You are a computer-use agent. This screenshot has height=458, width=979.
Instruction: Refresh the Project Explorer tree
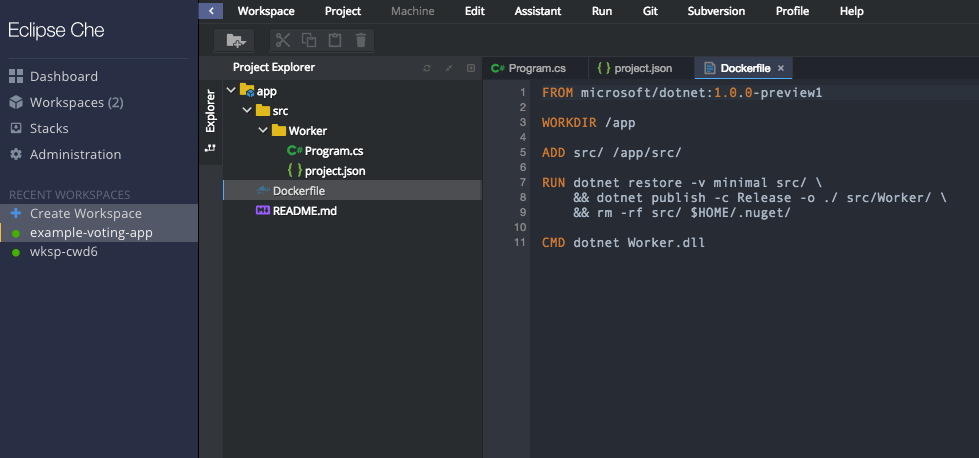(427, 68)
